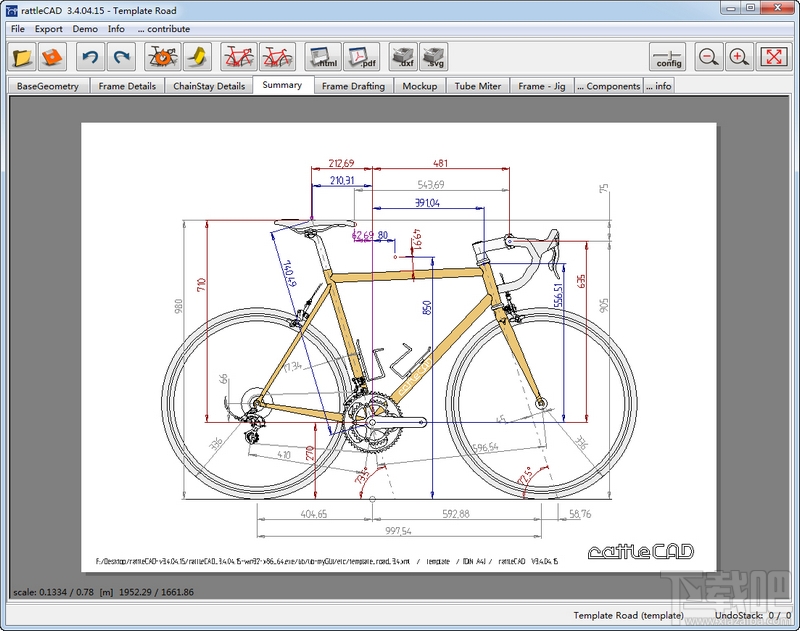Click the 212,69 red saddle offset dimension
This screenshot has height=631, width=800.
(x=341, y=163)
